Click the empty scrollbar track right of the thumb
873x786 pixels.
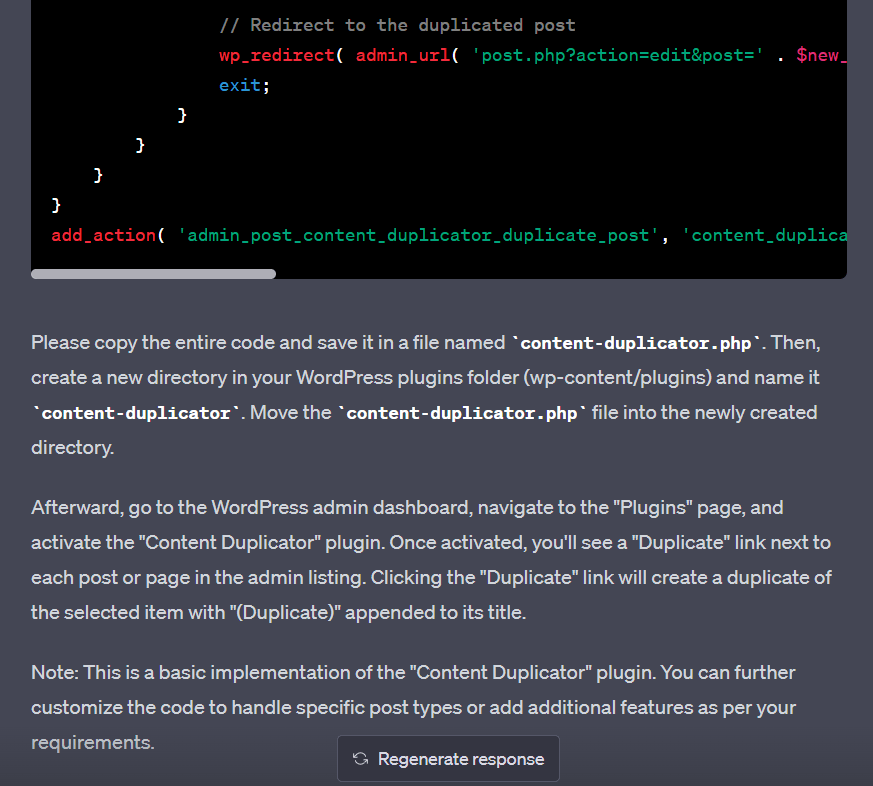tap(560, 273)
